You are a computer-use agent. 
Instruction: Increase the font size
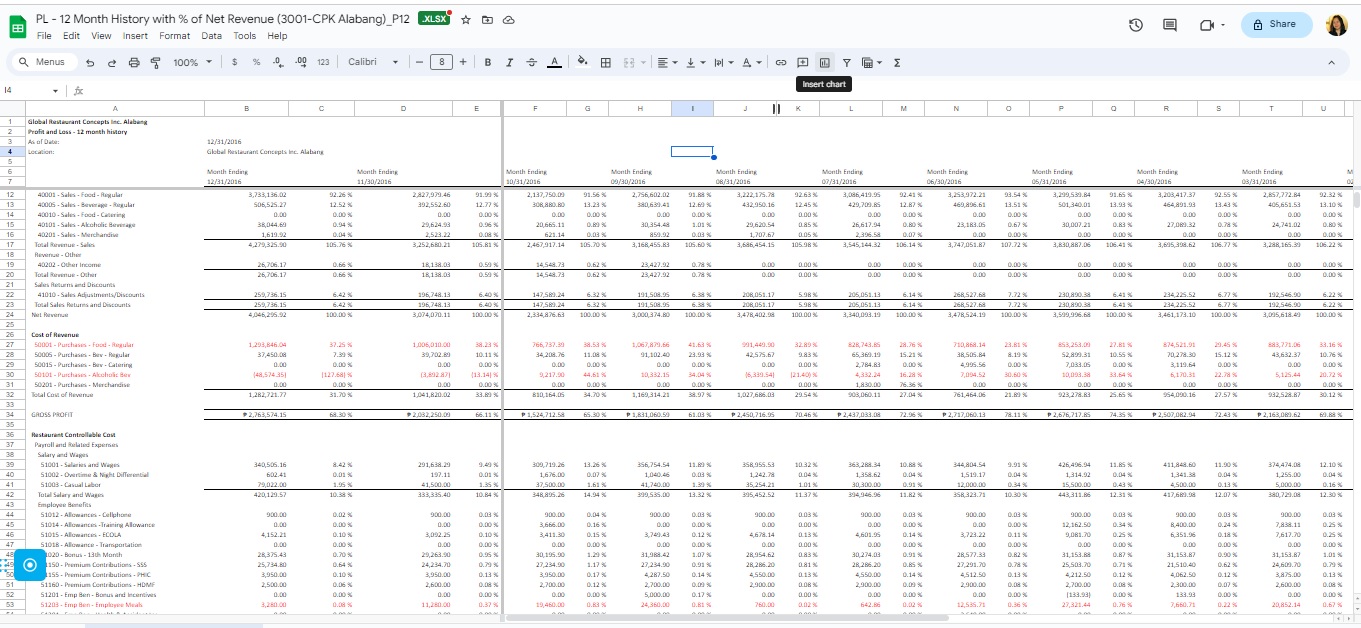click(463, 62)
